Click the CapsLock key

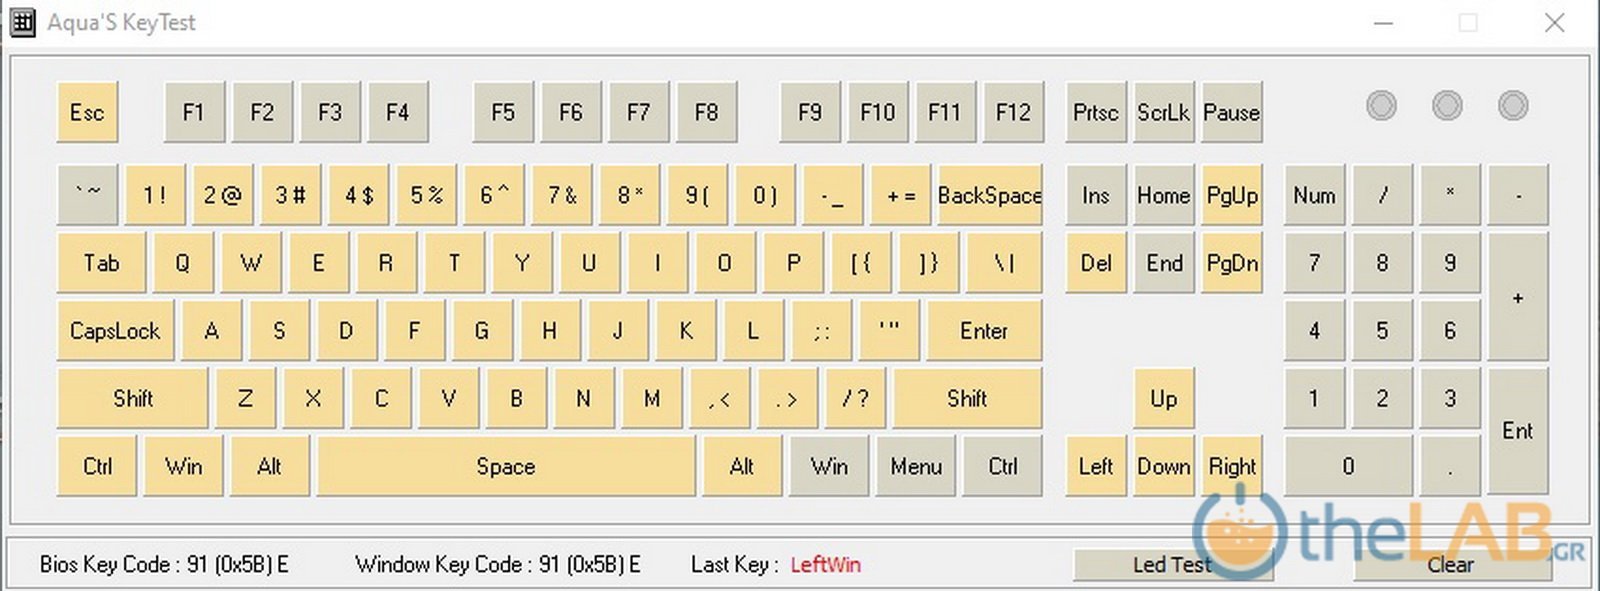click(x=115, y=331)
